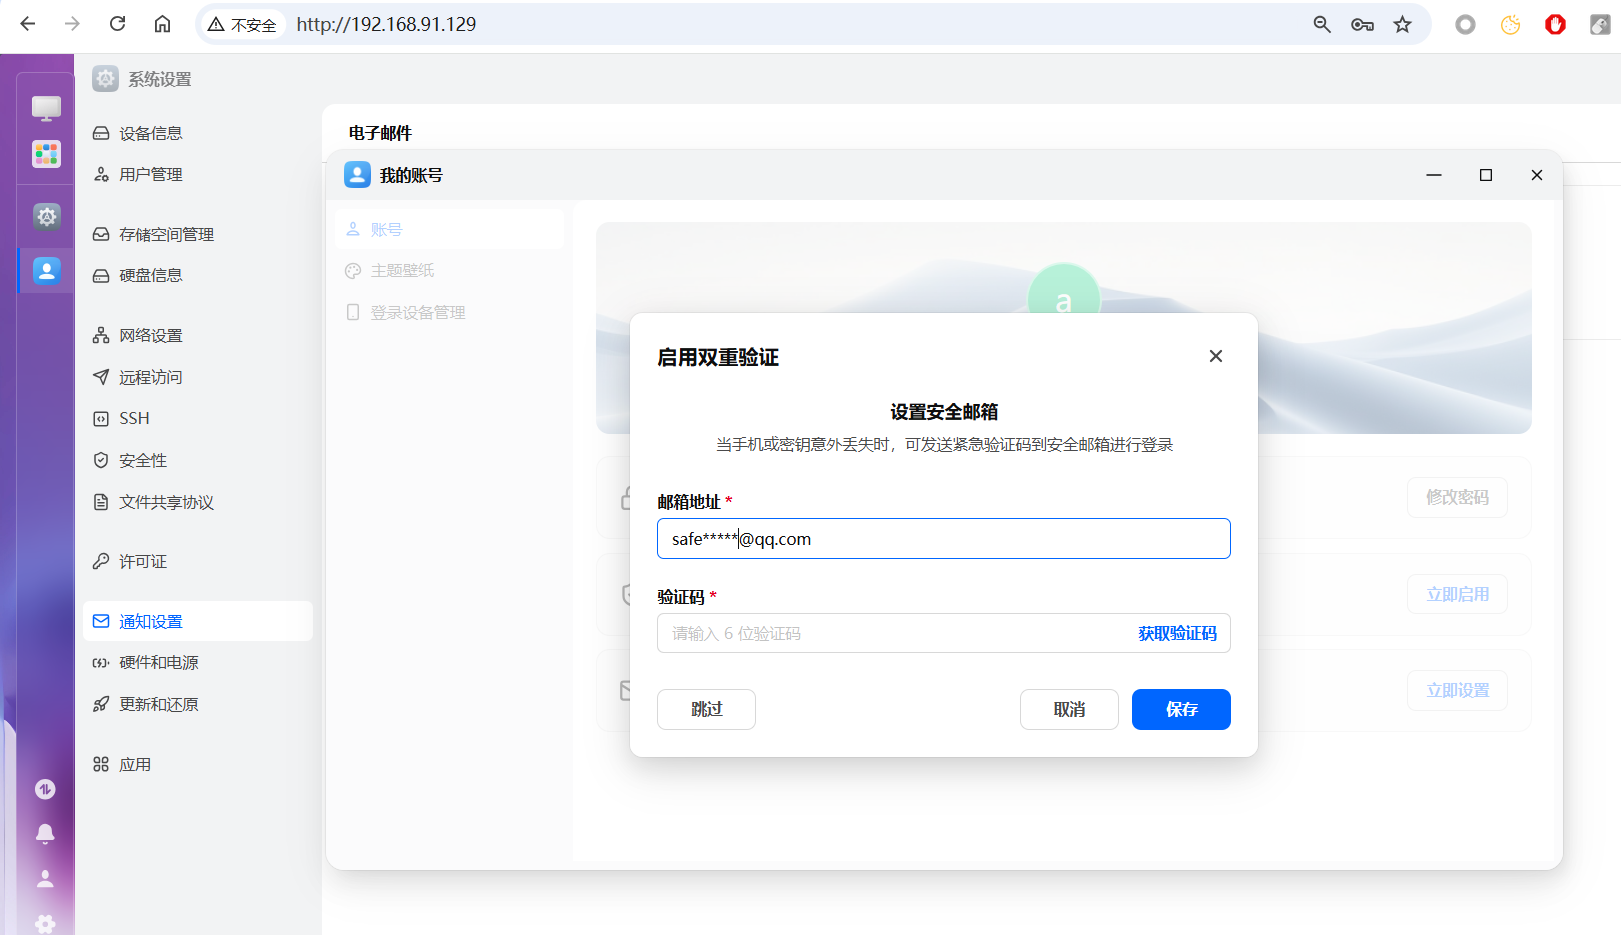
Task: Click the transfer/tasks icon in the left rail
Action: 44,788
